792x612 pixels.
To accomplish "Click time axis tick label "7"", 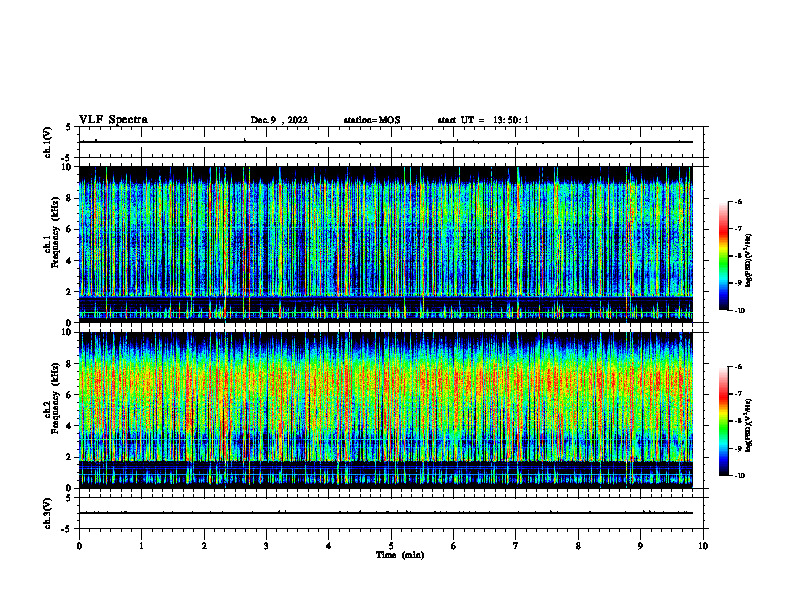I will (516, 546).
